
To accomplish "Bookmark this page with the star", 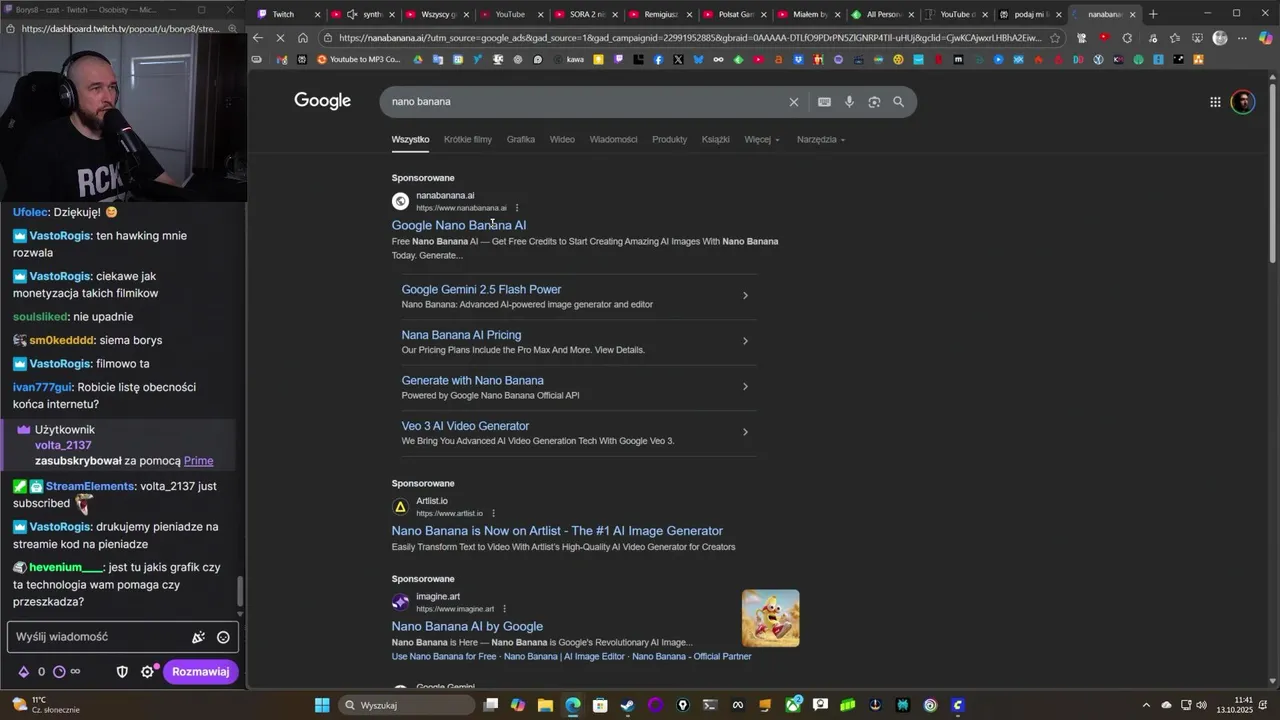I will click(1055, 38).
